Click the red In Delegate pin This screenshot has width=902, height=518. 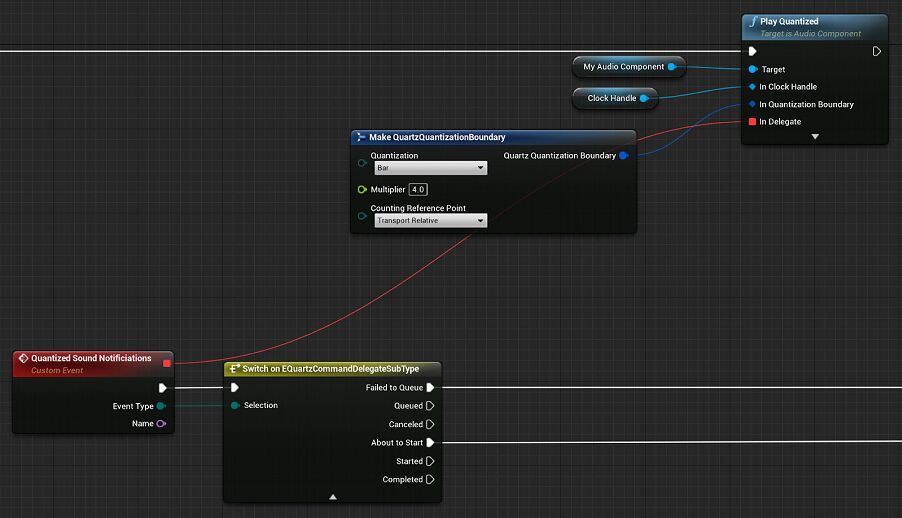click(x=752, y=122)
